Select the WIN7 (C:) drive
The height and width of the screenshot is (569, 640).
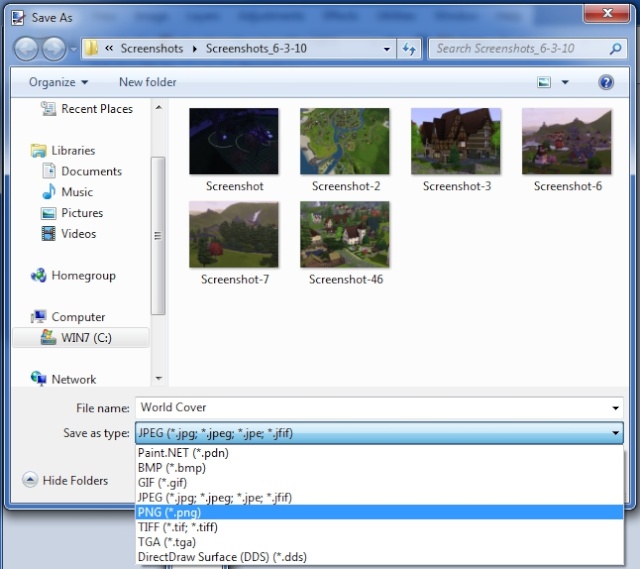(81, 338)
